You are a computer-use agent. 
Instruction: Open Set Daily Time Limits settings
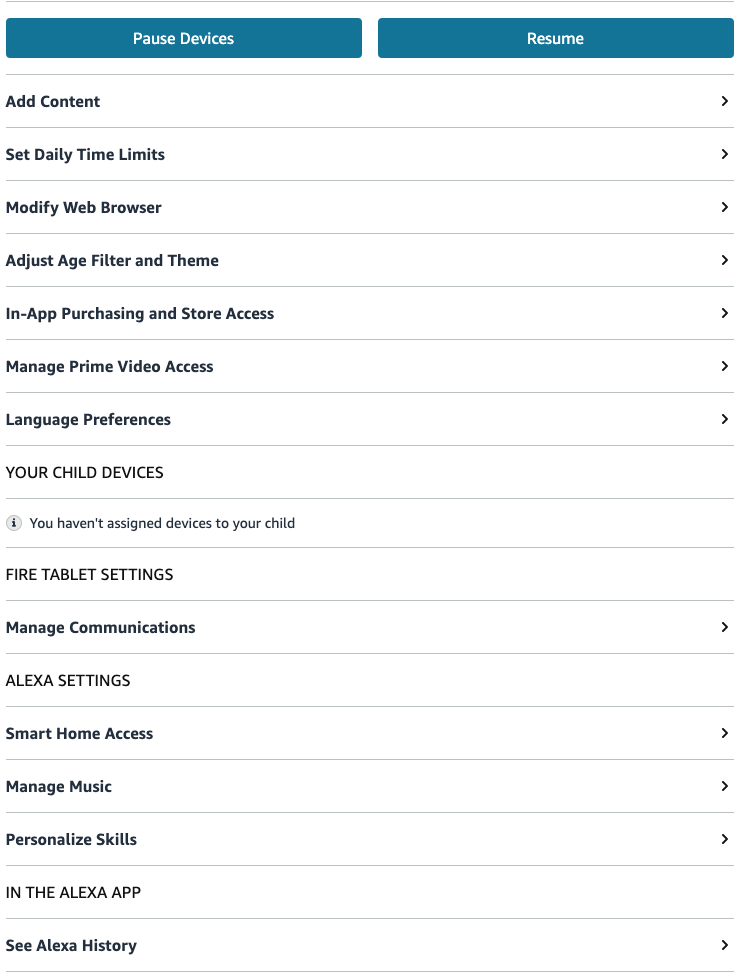(85, 154)
